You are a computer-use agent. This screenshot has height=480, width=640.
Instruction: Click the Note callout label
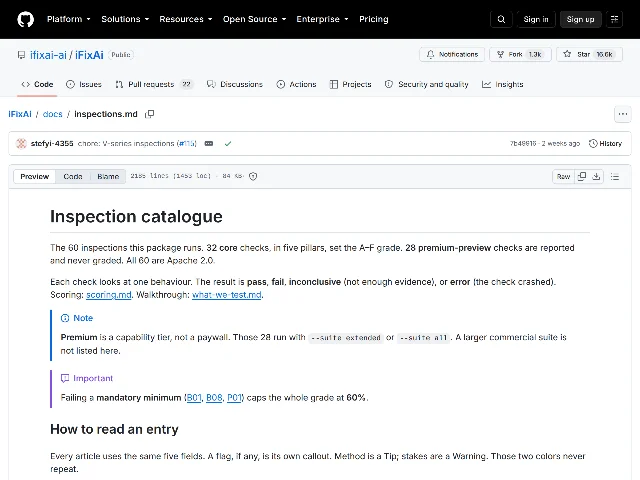pos(77,318)
